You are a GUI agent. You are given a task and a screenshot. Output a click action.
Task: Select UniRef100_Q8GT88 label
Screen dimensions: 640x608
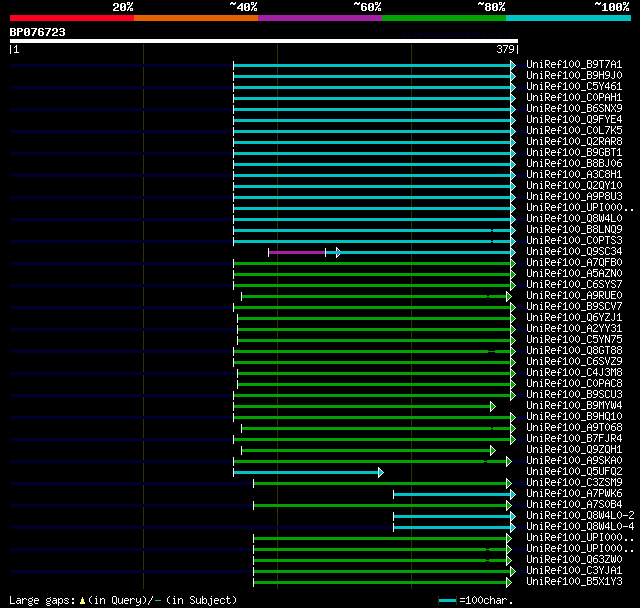[x=574, y=351]
